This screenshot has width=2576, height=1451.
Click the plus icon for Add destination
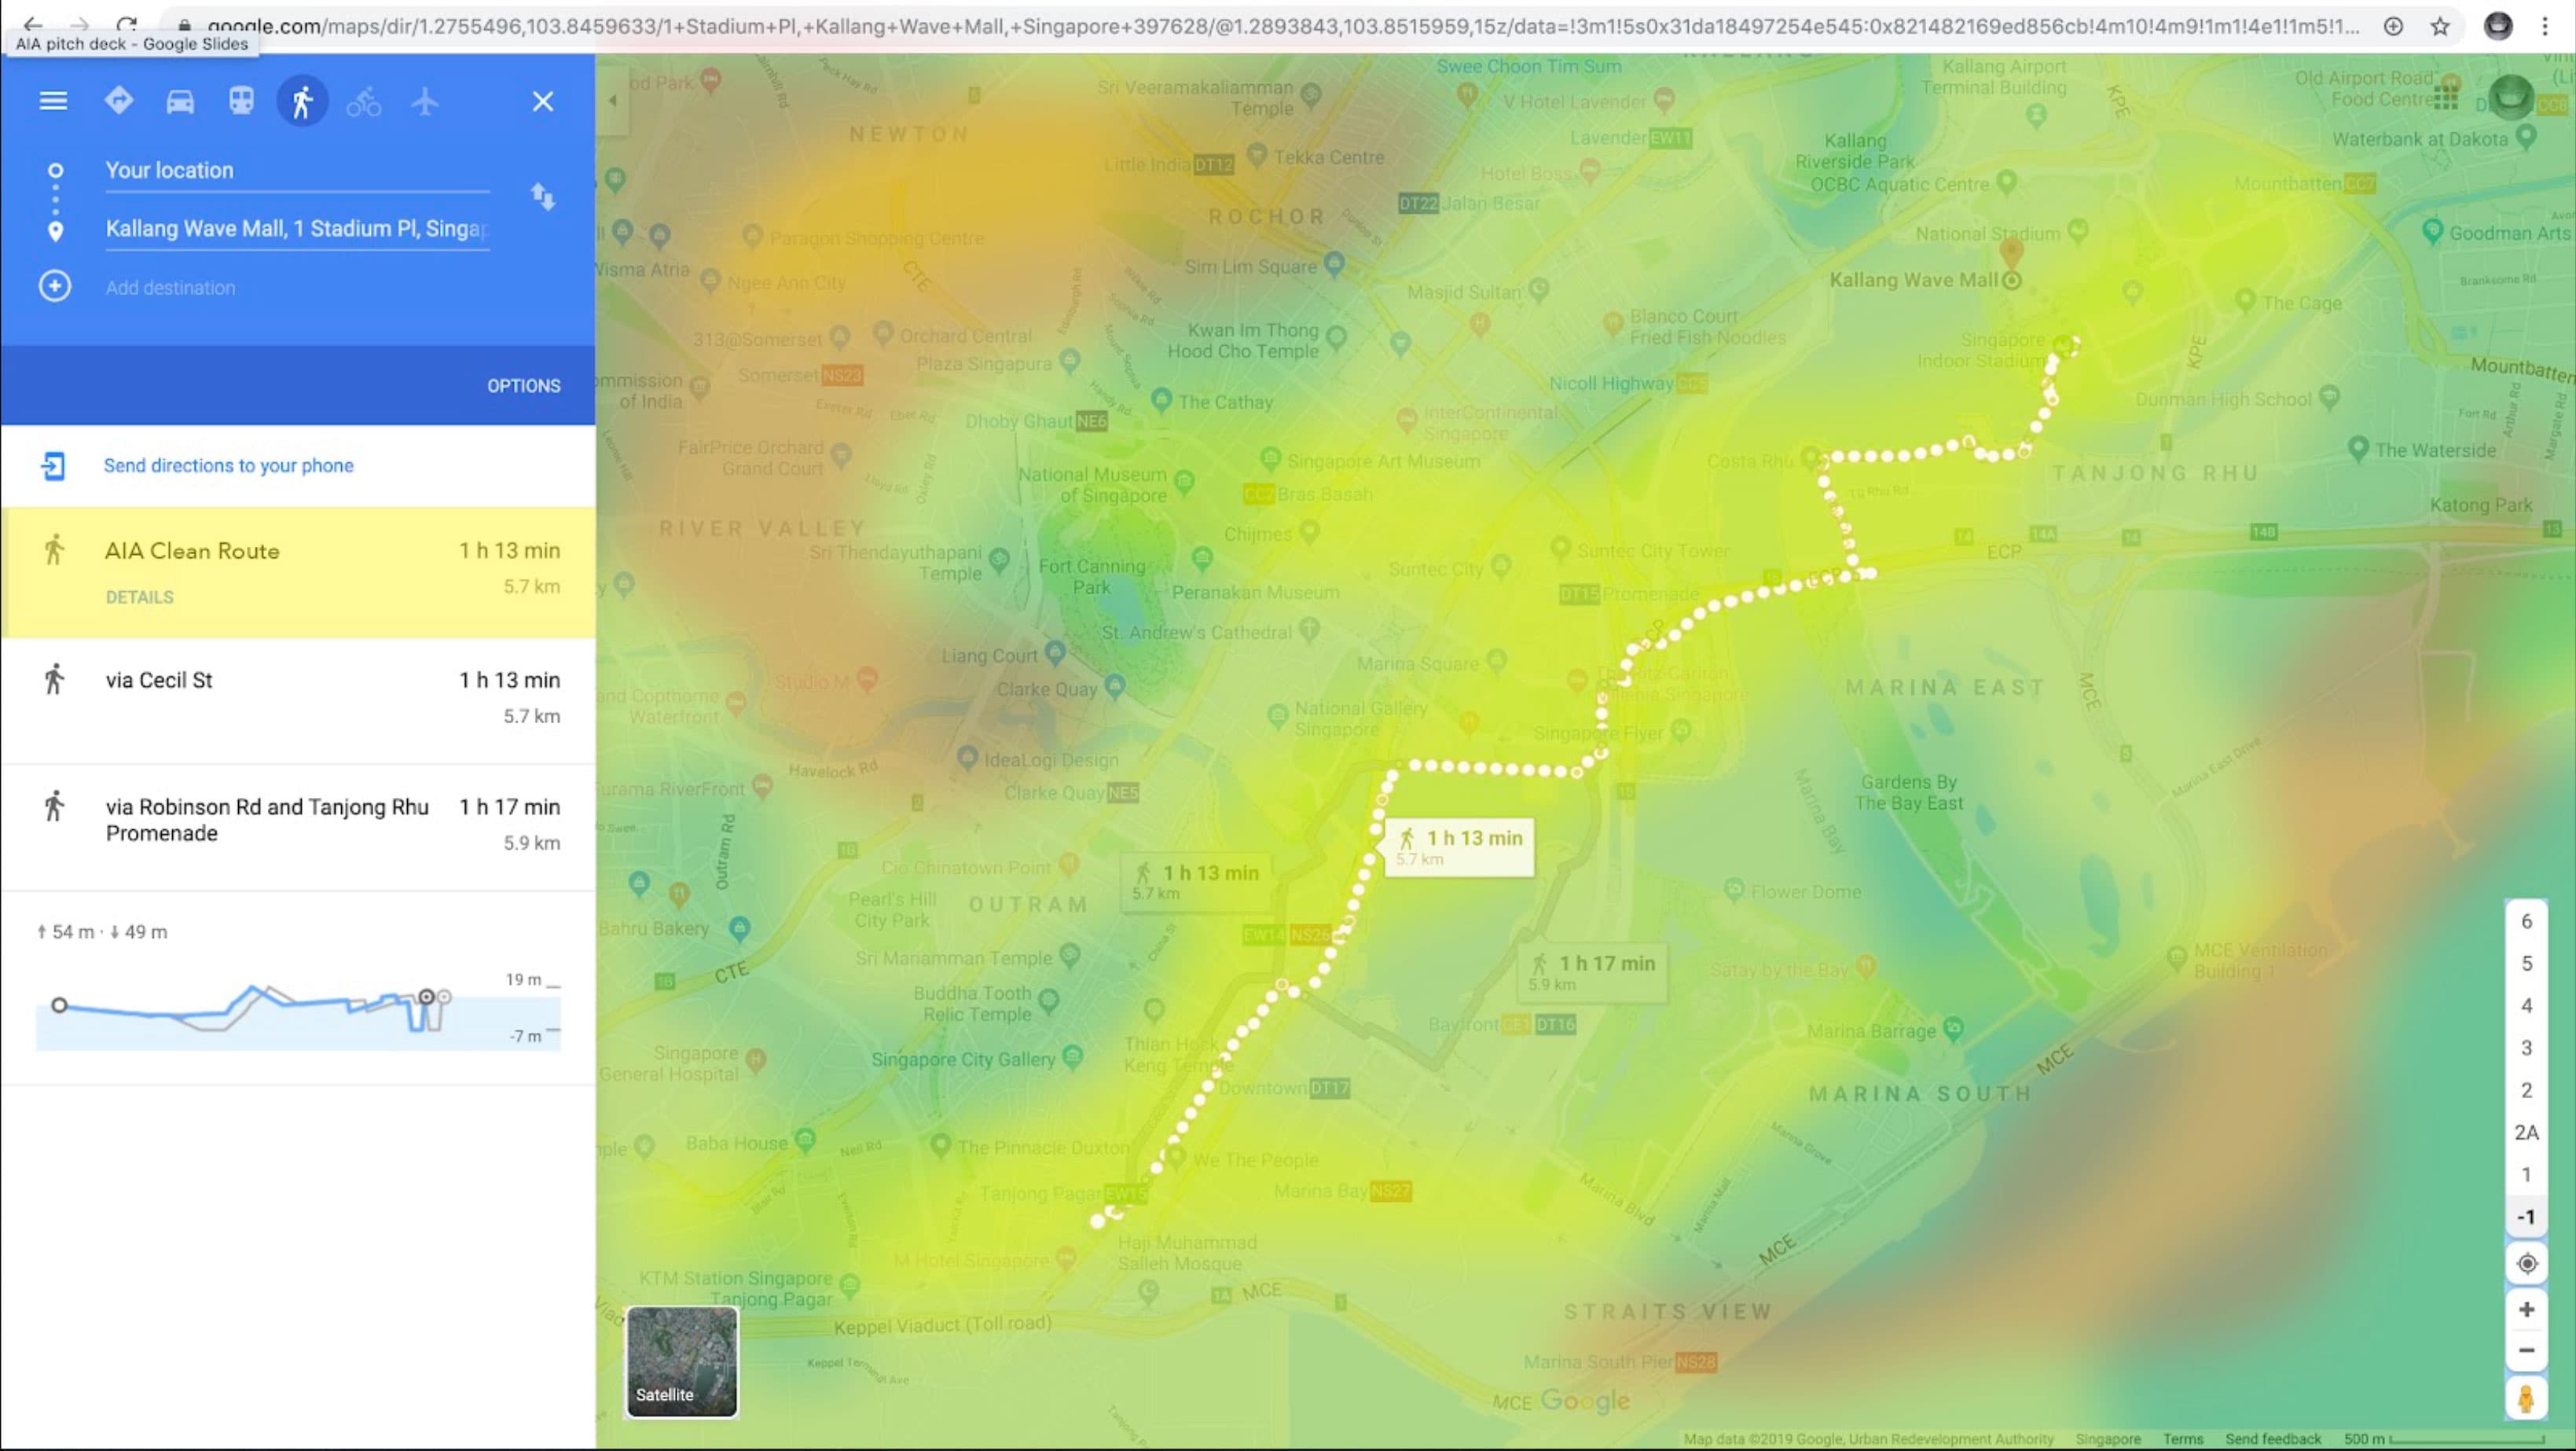coord(55,286)
